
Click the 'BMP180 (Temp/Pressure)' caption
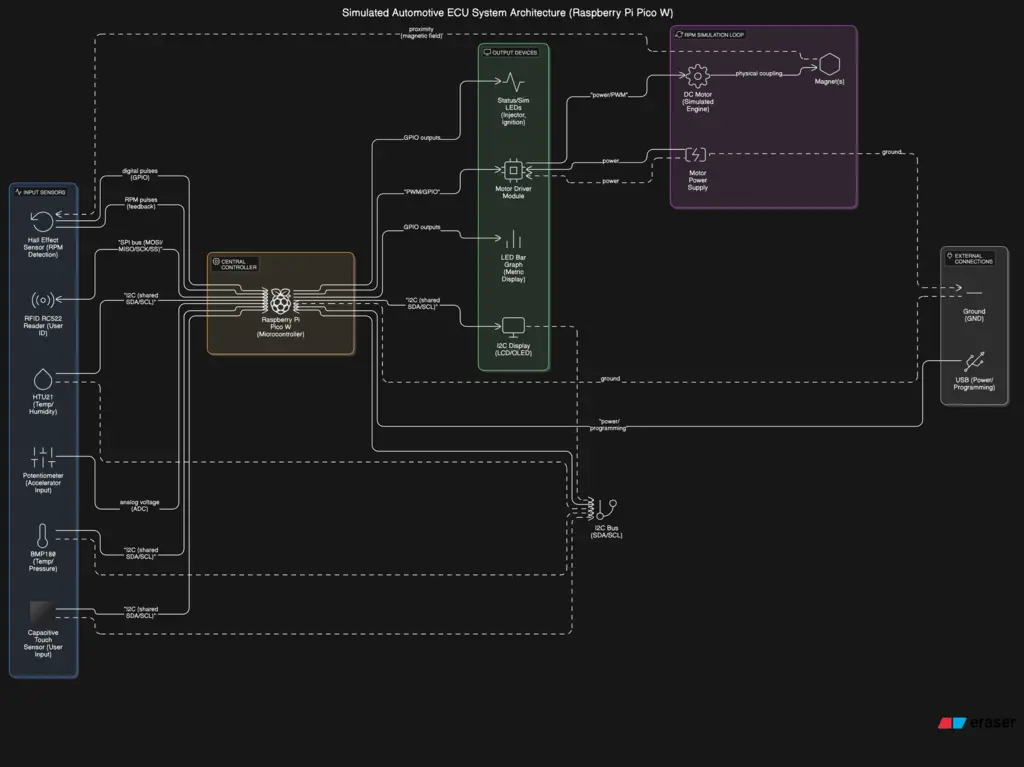(42, 561)
